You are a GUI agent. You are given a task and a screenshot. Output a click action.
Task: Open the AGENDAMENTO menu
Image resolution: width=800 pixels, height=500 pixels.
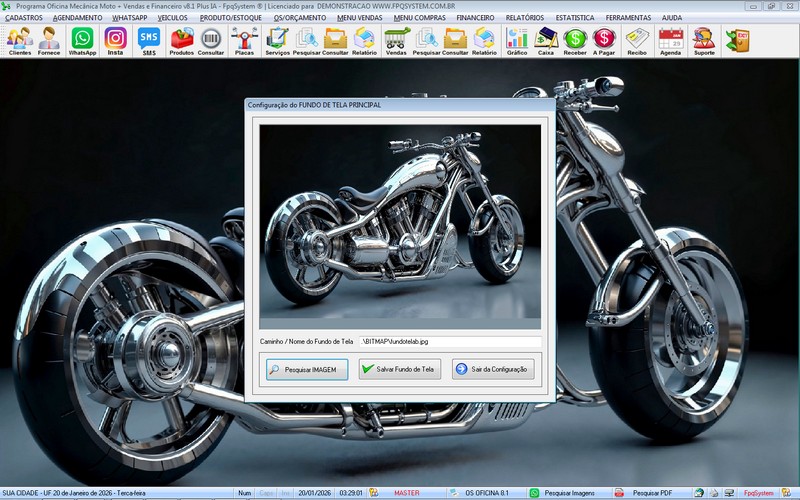[x=78, y=17]
